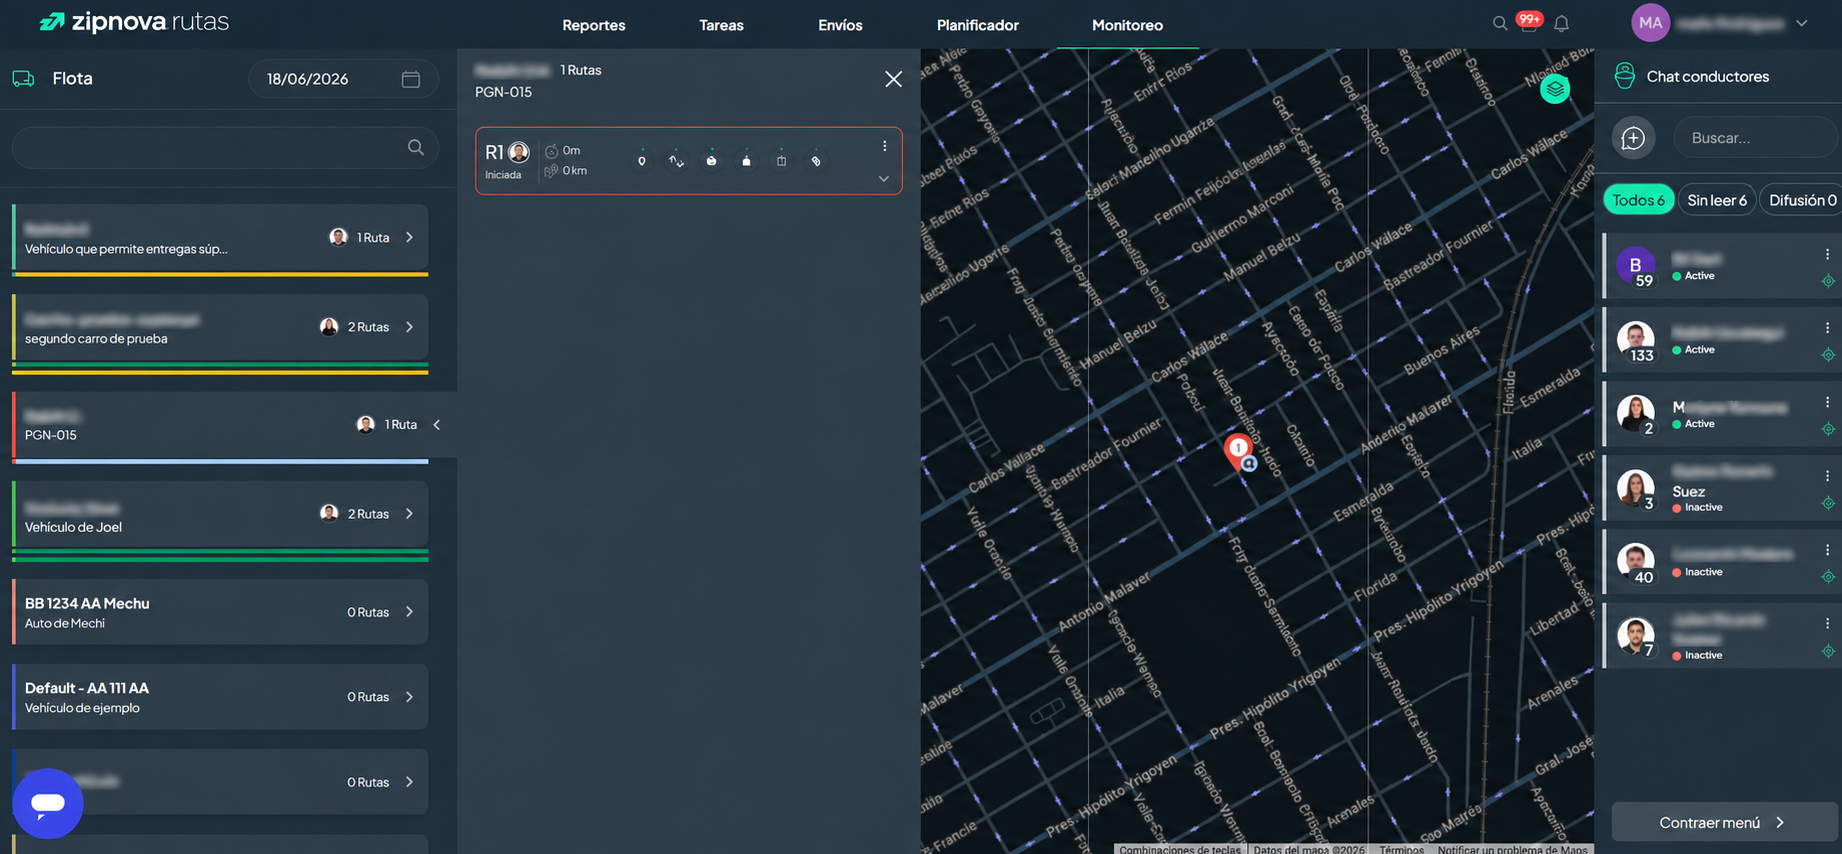Screen dimensions: 1842x854
Task: Expand route R1 details chevron
Action: click(x=884, y=178)
